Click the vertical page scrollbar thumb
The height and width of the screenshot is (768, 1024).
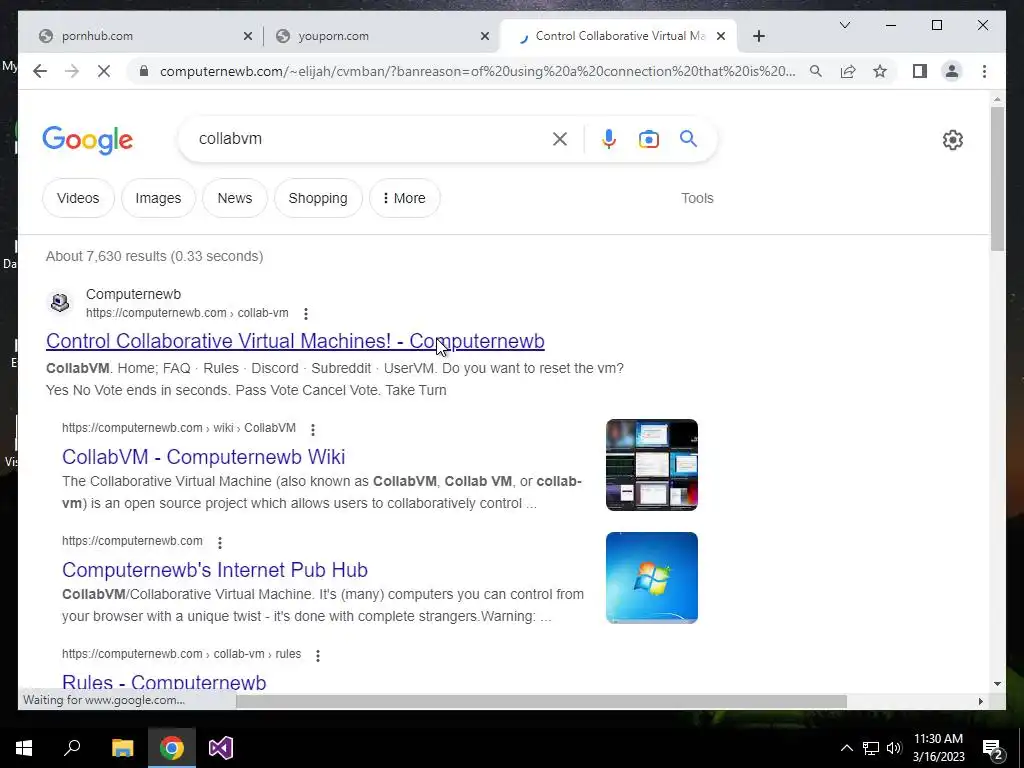997,179
